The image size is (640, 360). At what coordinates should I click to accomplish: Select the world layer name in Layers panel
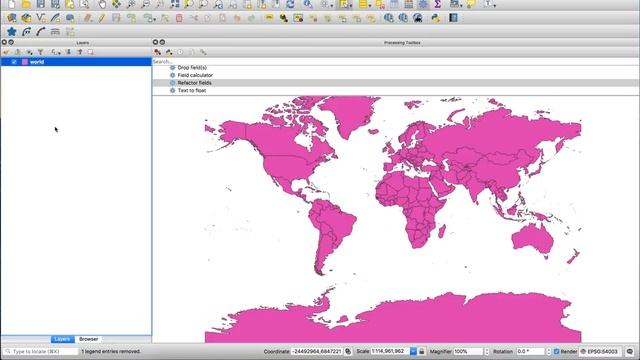coord(37,62)
